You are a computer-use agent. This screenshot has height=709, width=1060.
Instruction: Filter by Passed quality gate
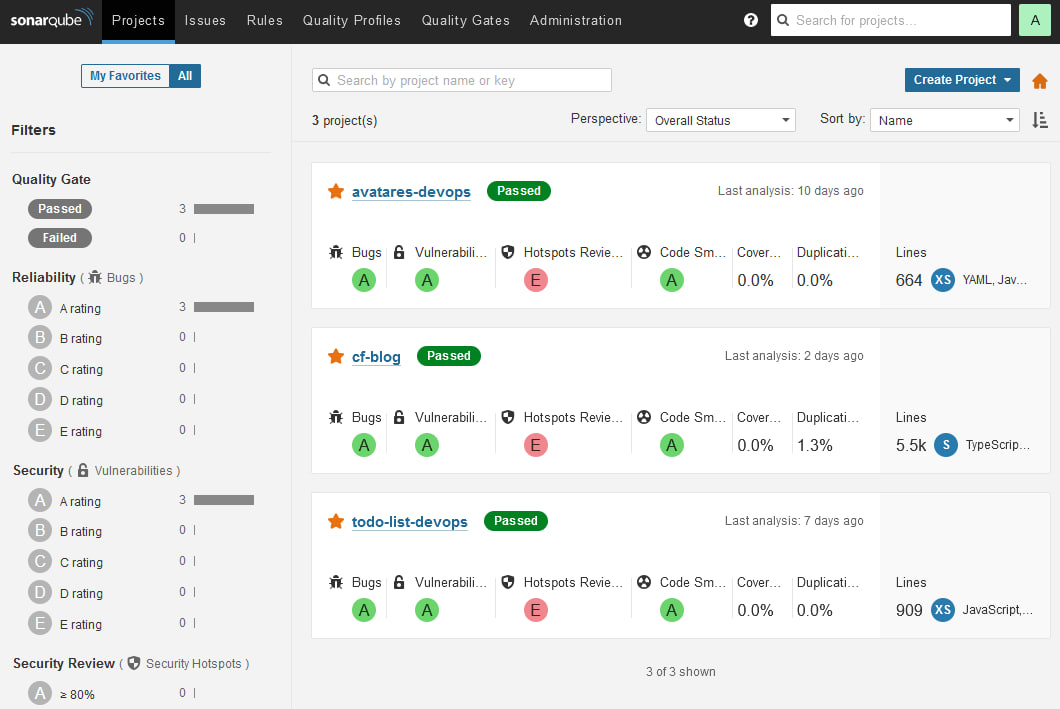(59, 209)
